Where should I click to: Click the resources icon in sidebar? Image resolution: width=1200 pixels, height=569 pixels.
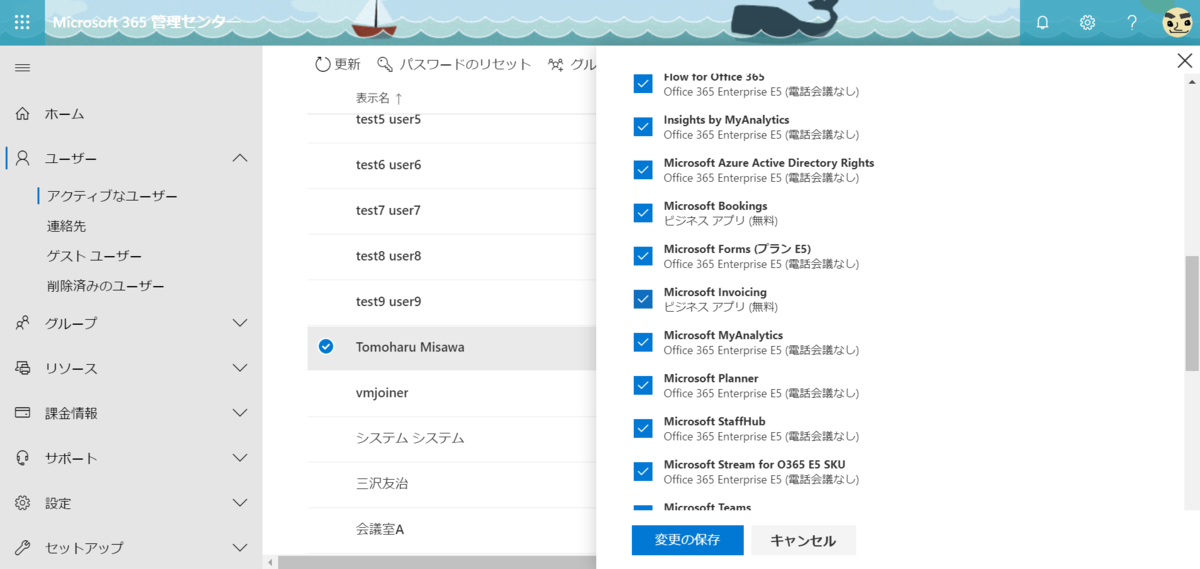click(23, 368)
